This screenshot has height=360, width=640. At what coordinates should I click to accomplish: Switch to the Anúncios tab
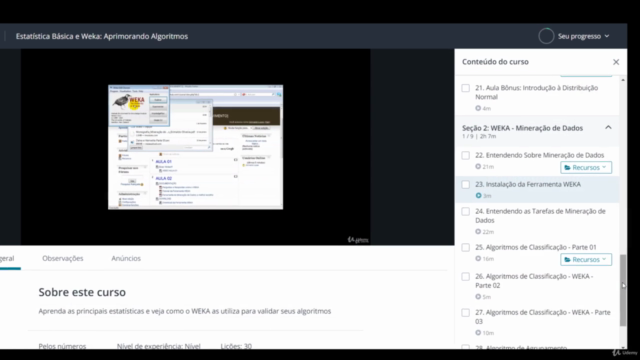click(126, 258)
